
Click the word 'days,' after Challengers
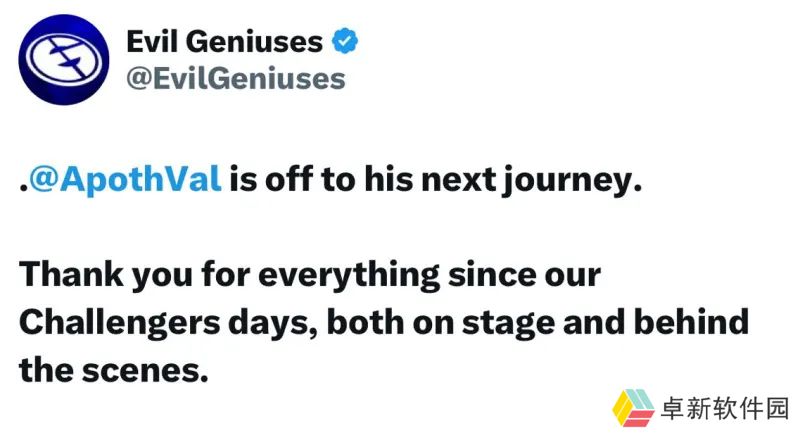pos(273,323)
